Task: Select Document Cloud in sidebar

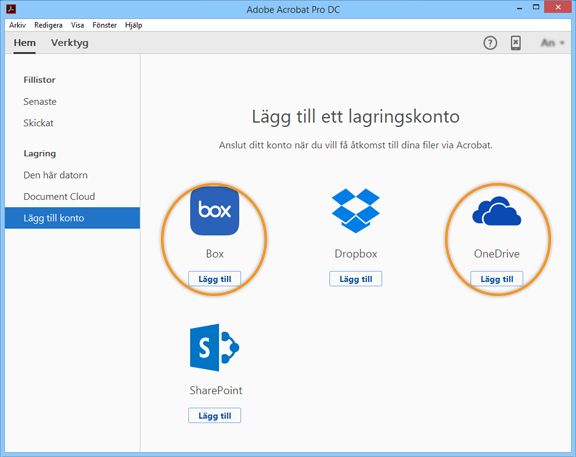Action: tap(59, 197)
